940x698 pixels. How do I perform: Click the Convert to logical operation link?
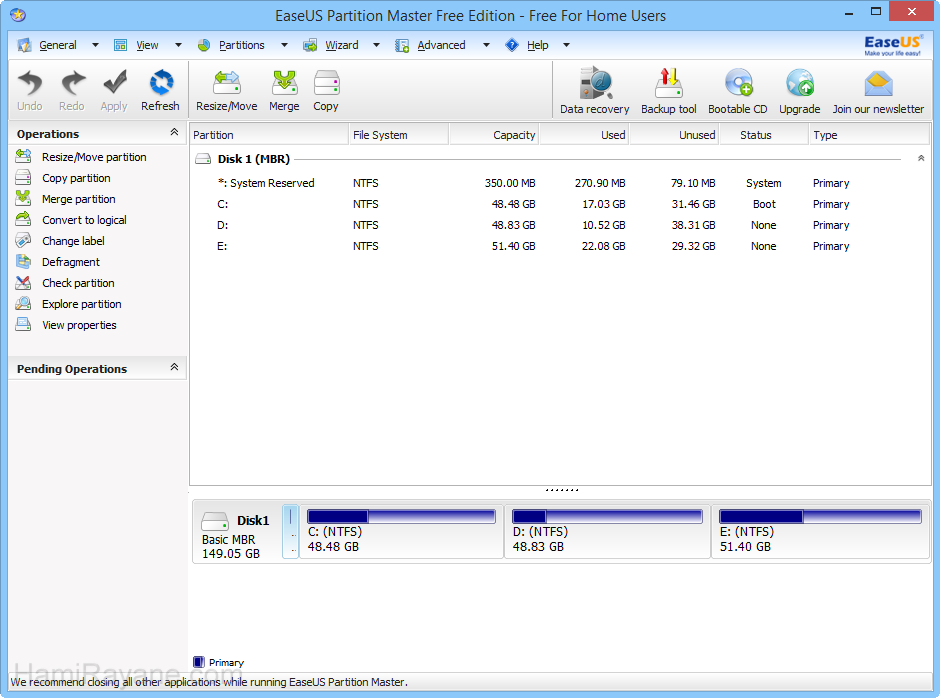(84, 220)
